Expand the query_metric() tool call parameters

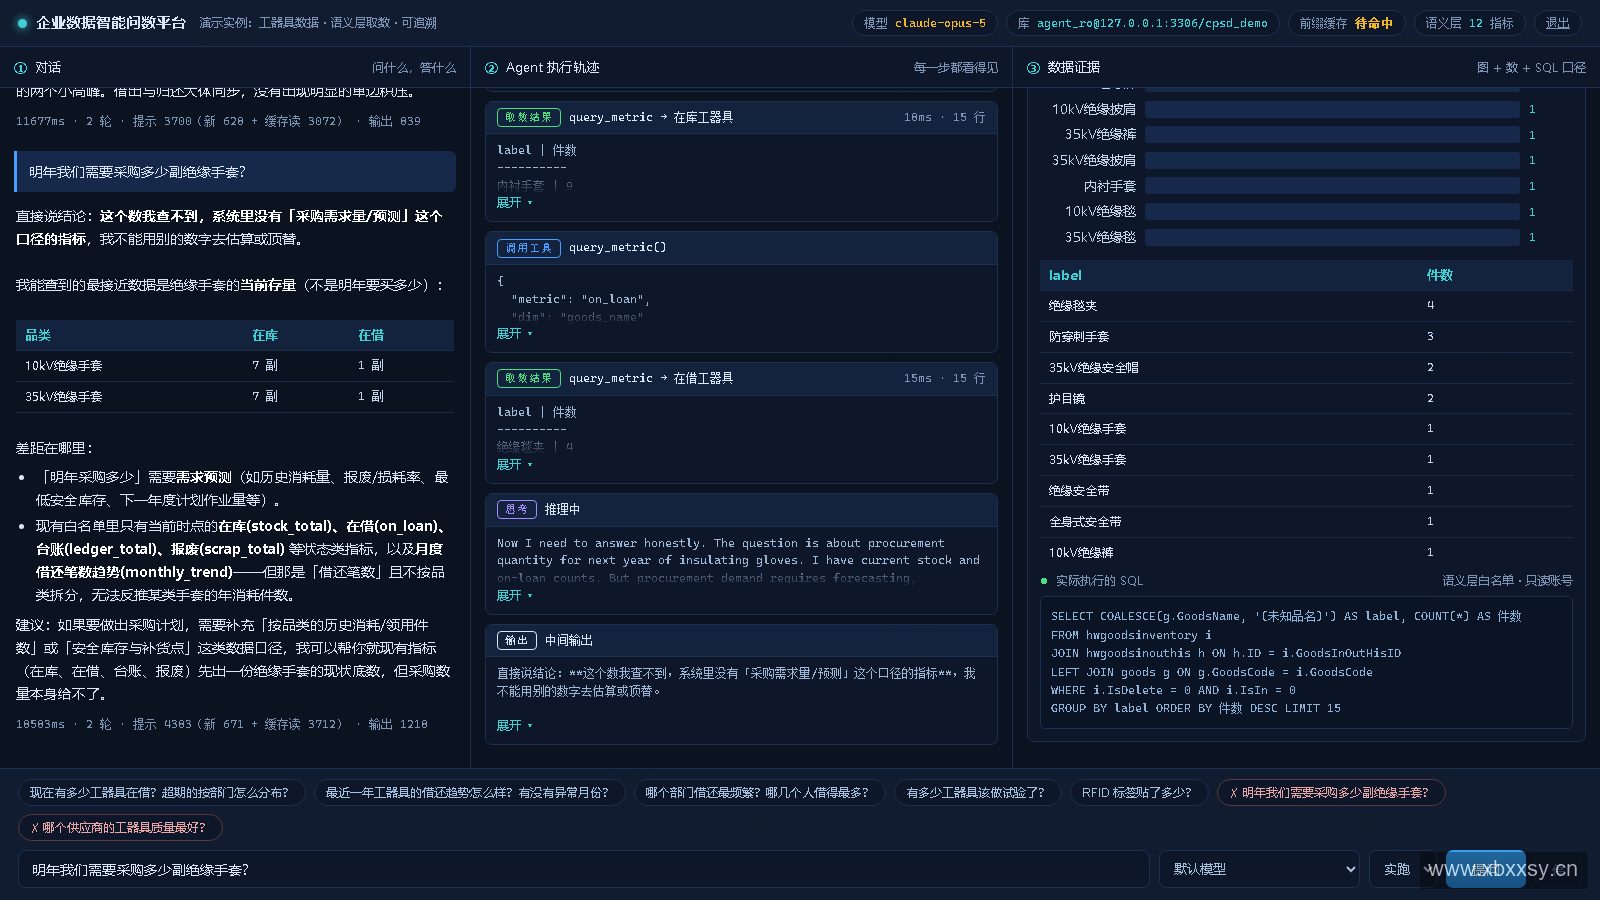point(514,334)
